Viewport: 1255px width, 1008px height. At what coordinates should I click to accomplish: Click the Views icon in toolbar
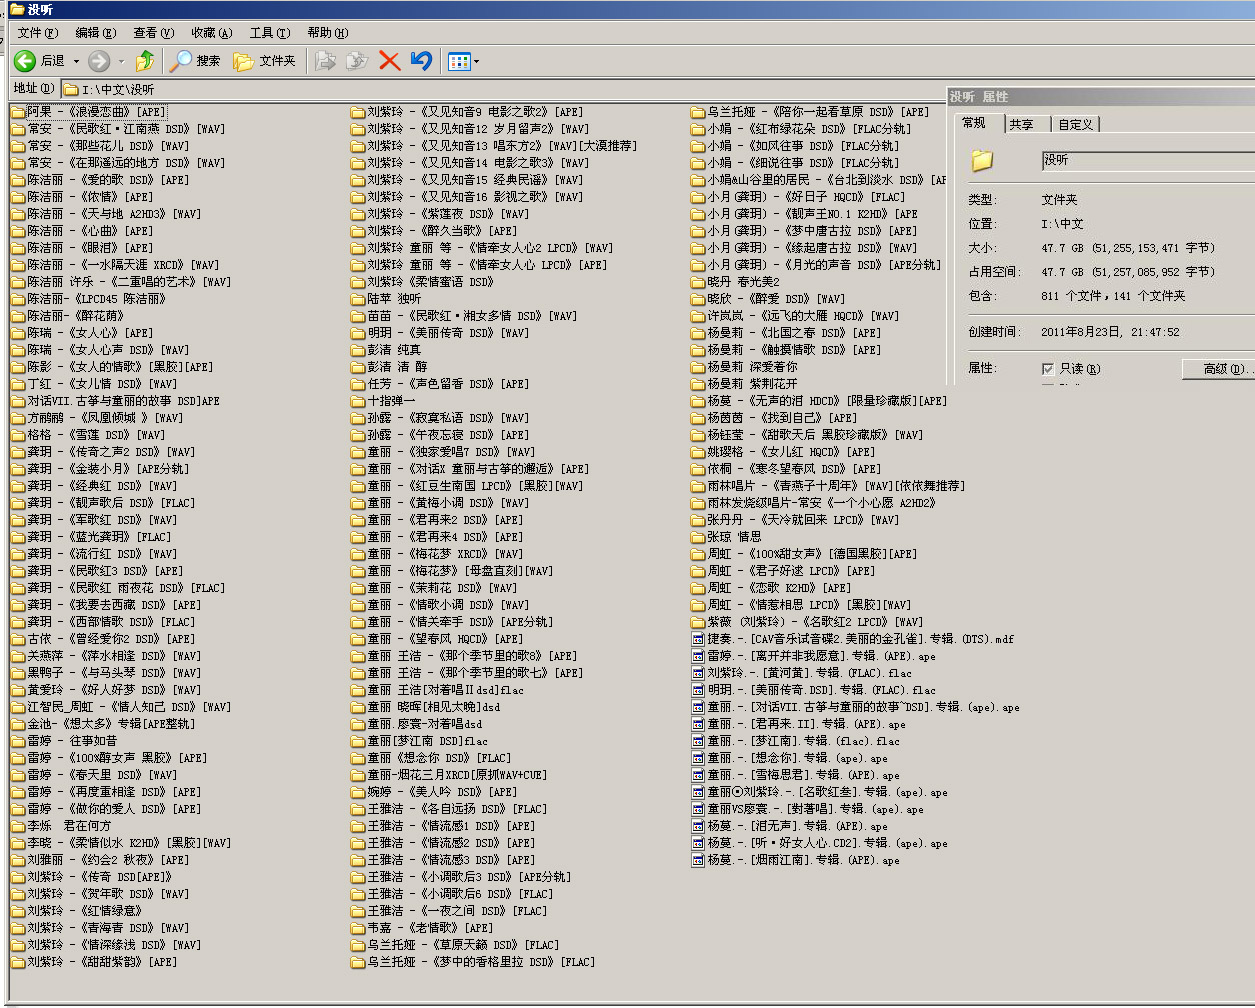(459, 62)
